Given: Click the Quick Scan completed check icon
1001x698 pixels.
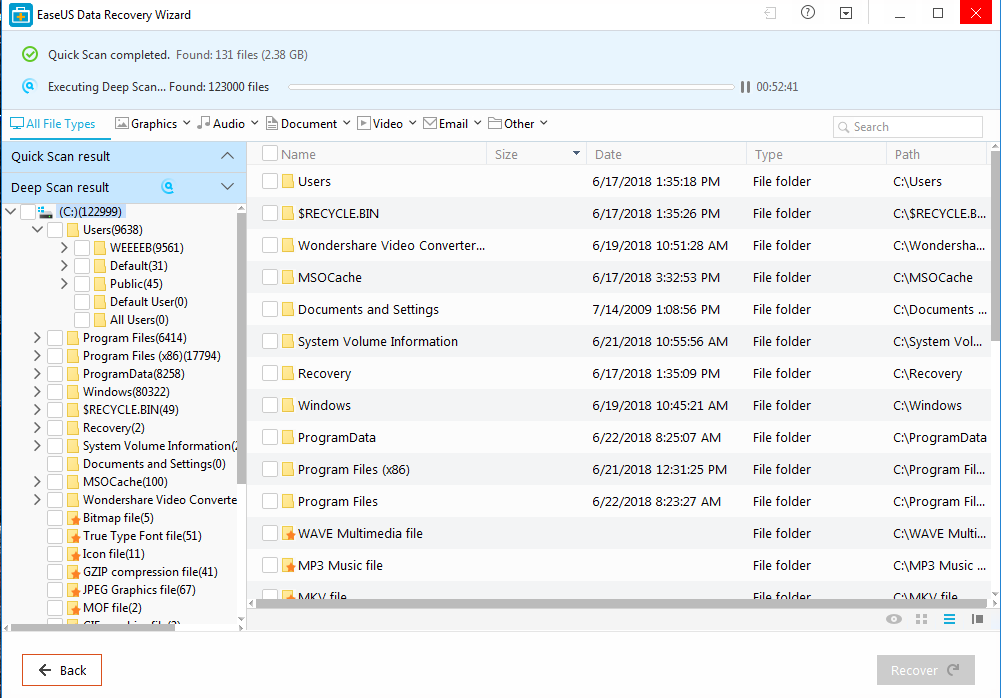Looking at the screenshot, I should click(30, 54).
